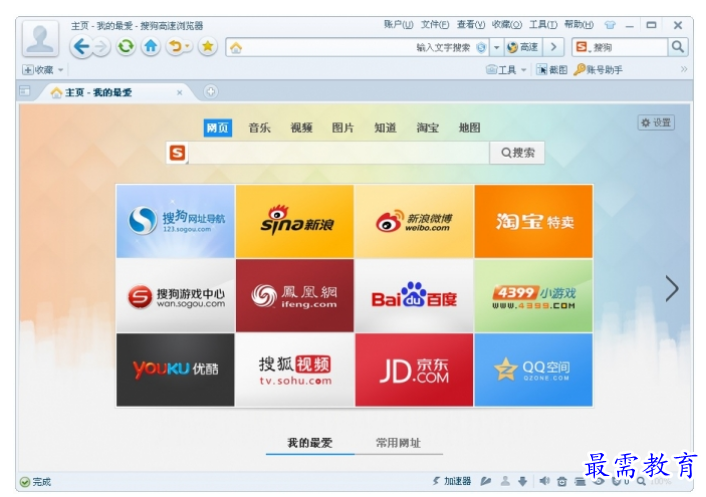706x497 pixels.
Task: Open the 淘宝特卖 tile
Action: click(x=534, y=221)
